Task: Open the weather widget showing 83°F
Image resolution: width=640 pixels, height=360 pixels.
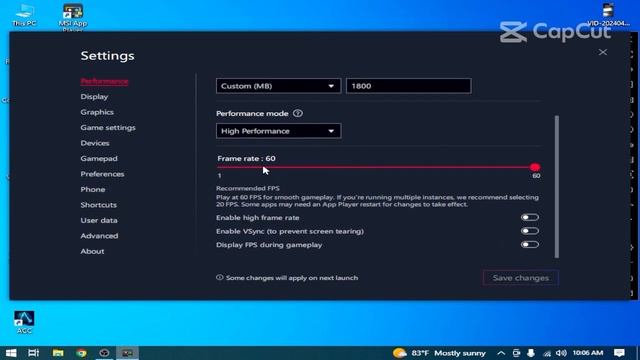Action: (x=439, y=353)
